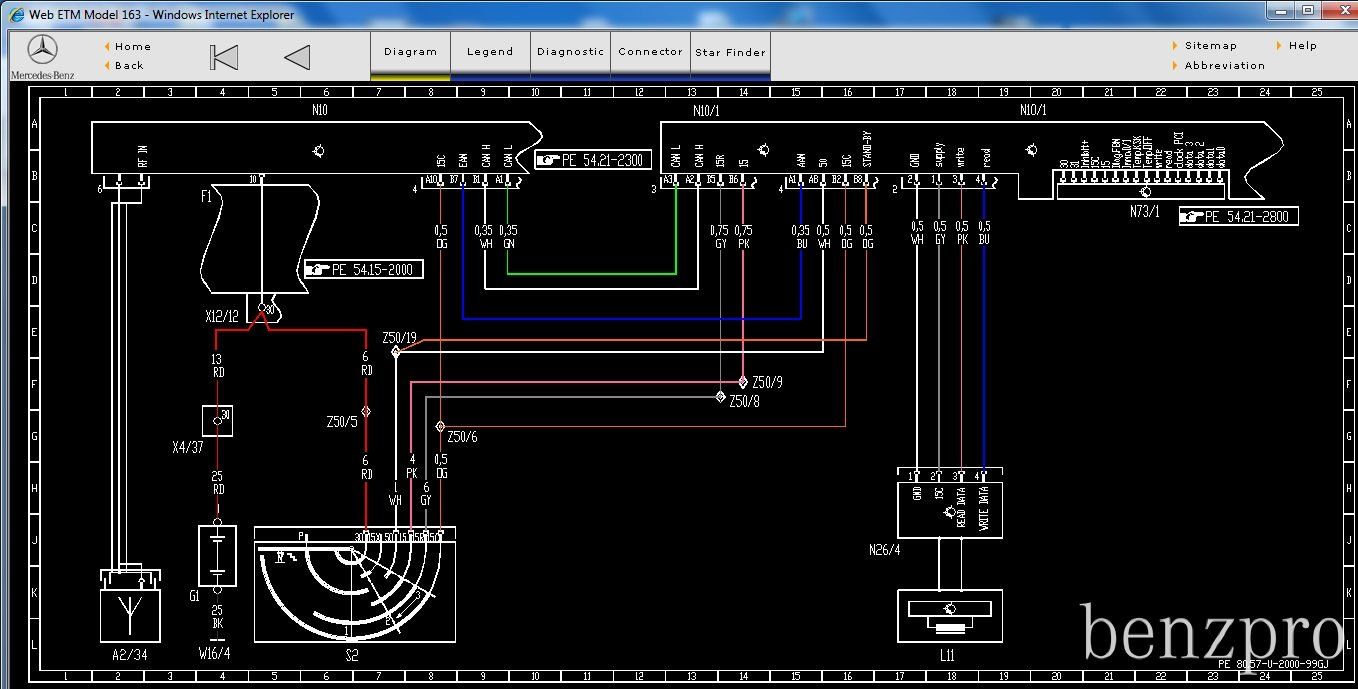Viewport: 1358px width, 689px height.
Task: Click hand pointer icon beside PE 54.21-2300
Action: click(548, 160)
